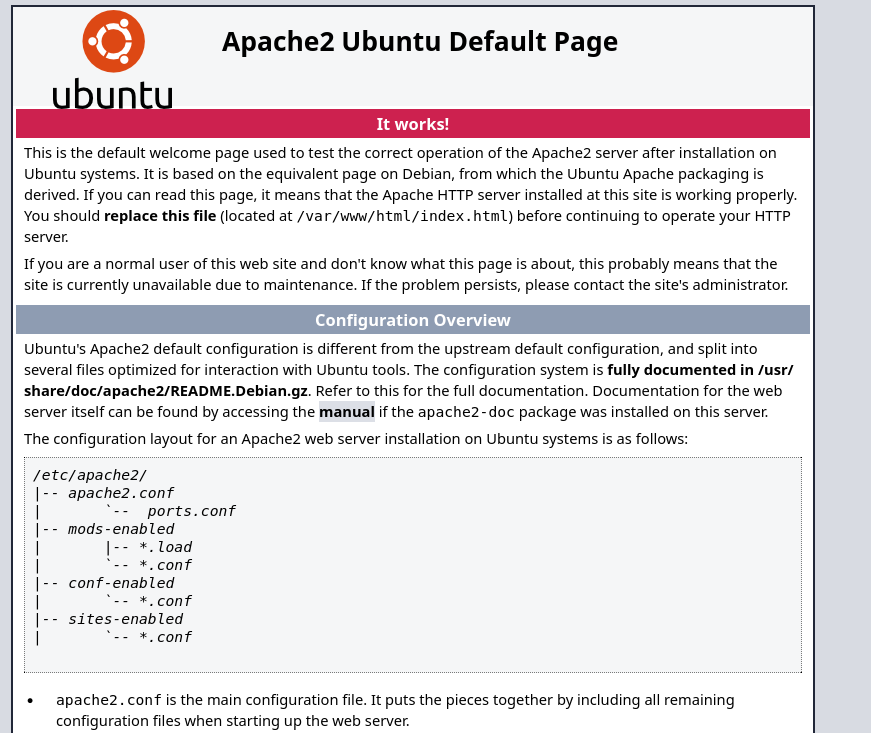Screen dimensions: 871x733
Task: Click the "*.conf" entry under conf-enabled
Action: [166, 601]
